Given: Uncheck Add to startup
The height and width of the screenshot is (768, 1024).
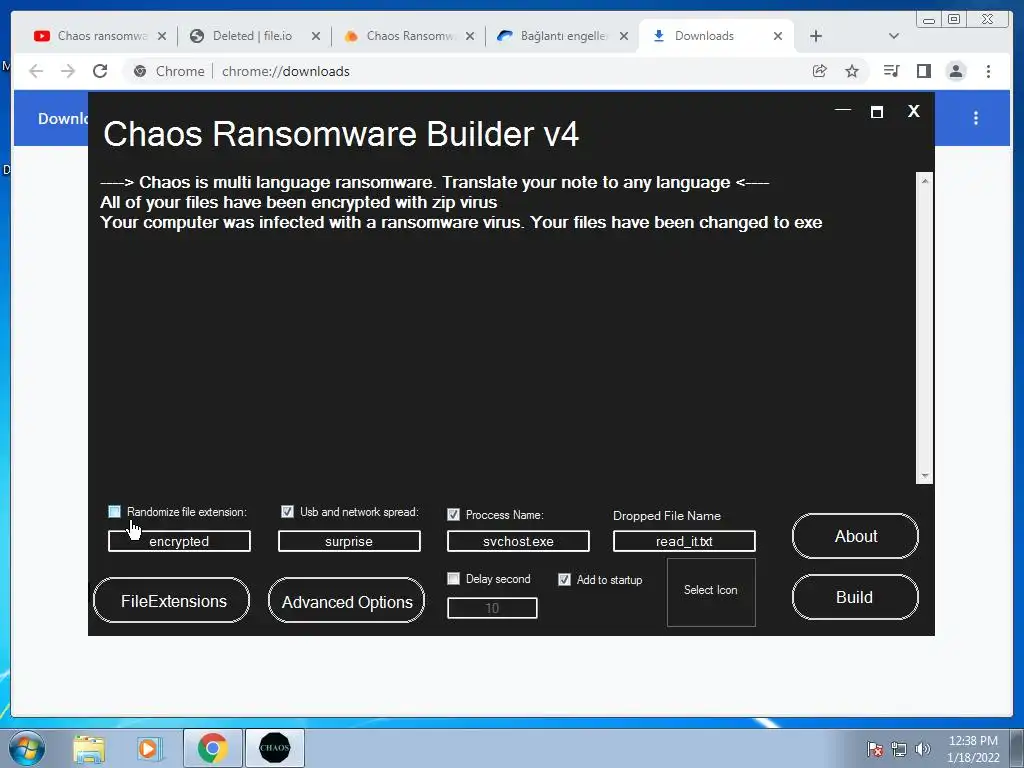Looking at the screenshot, I should tap(564, 579).
